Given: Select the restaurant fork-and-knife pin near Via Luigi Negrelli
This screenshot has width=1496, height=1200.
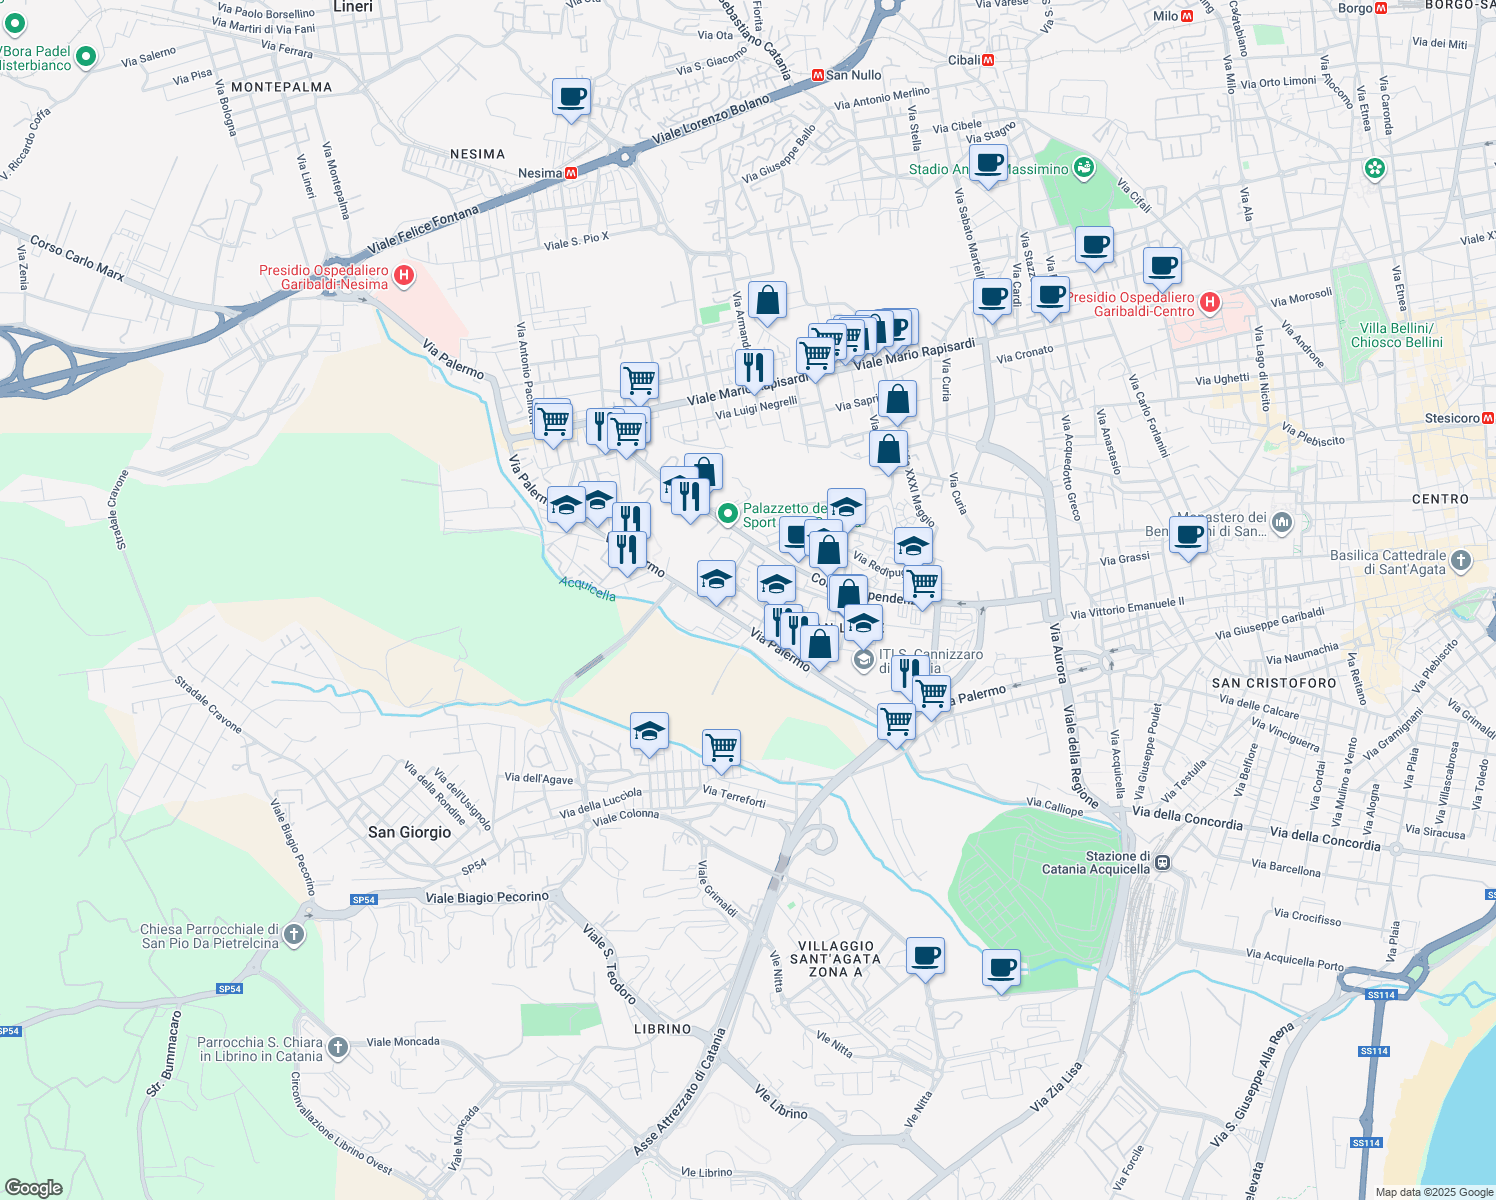Looking at the screenshot, I should pos(754,368).
